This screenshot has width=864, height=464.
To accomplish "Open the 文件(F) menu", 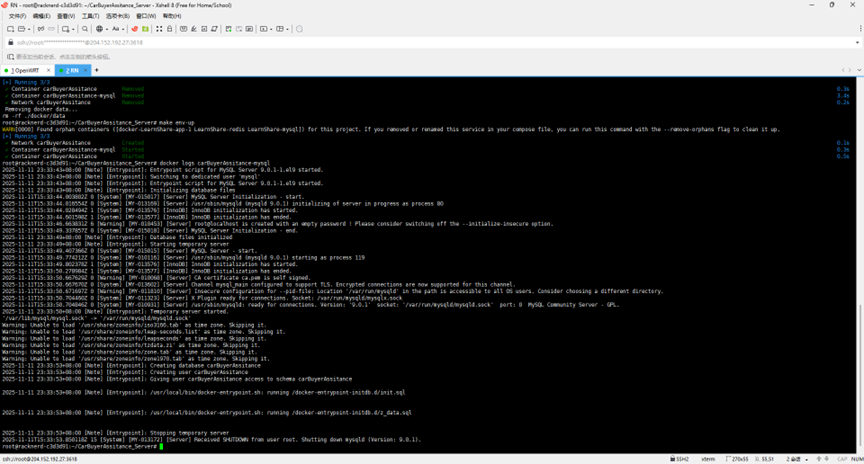I will pyautogui.click(x=17, y=16).
